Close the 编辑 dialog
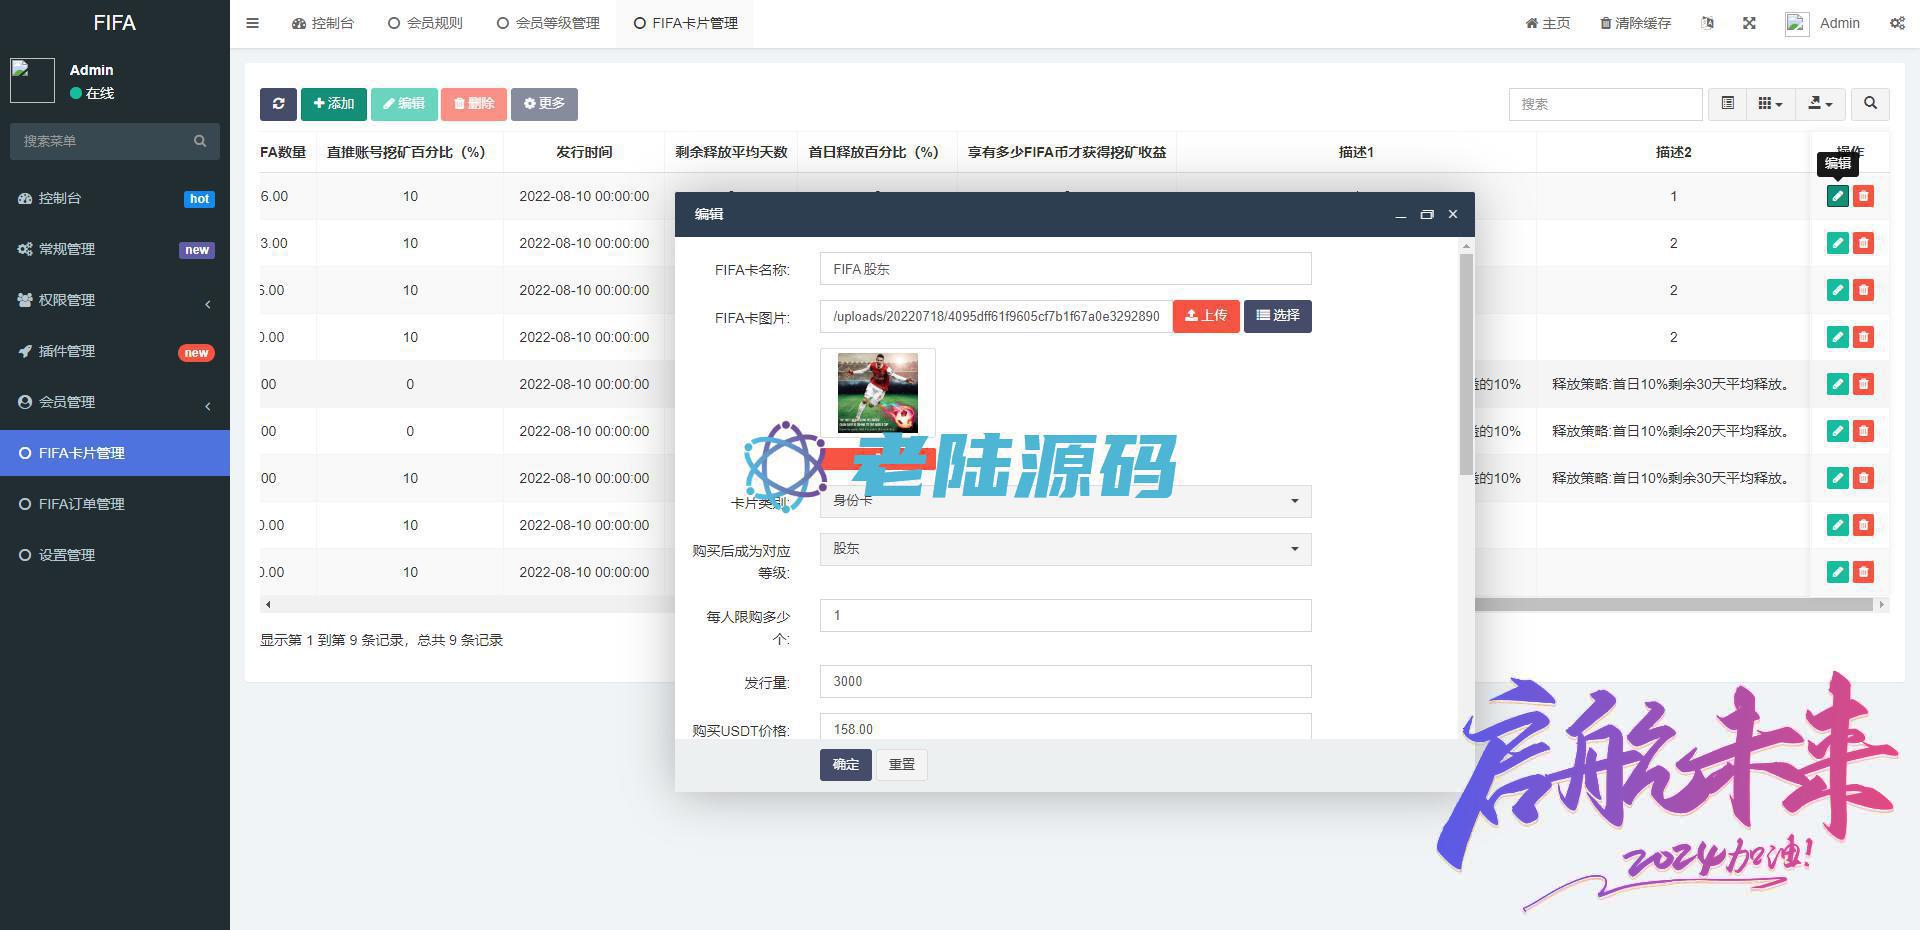The width and height of the screenshot is (1920, 930). [1453, 214]
